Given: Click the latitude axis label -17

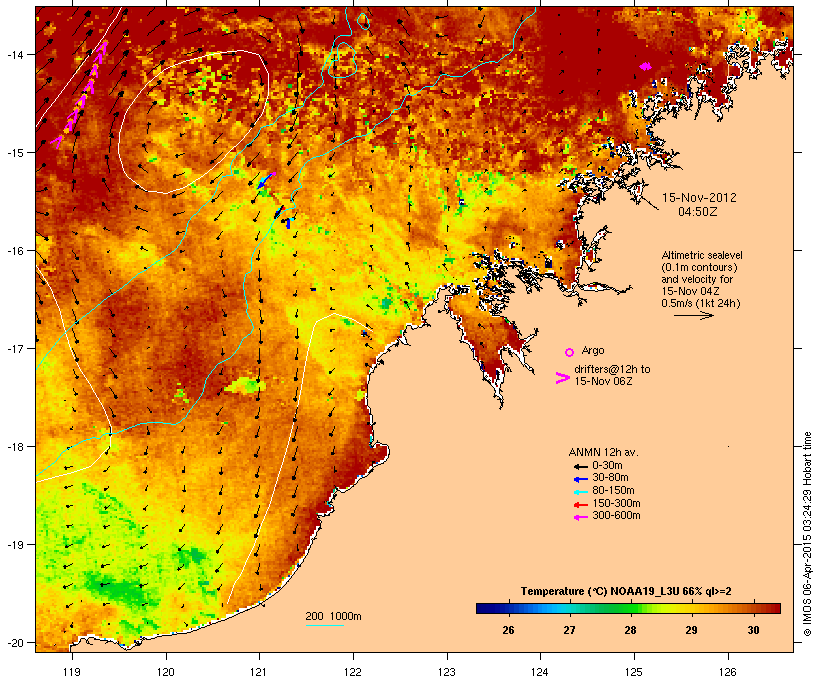Looking at the screenshot, I should pyautogui.click(x=15, y=348).
